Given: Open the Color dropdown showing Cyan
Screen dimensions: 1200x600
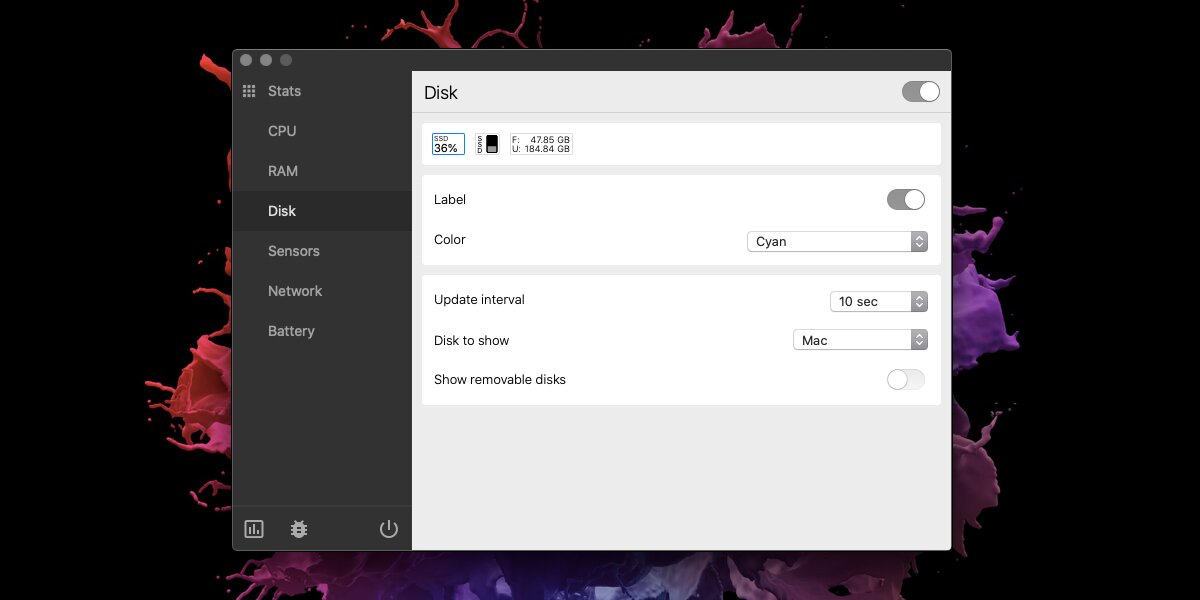Looking at the screenshot, I should click(837, 241).
